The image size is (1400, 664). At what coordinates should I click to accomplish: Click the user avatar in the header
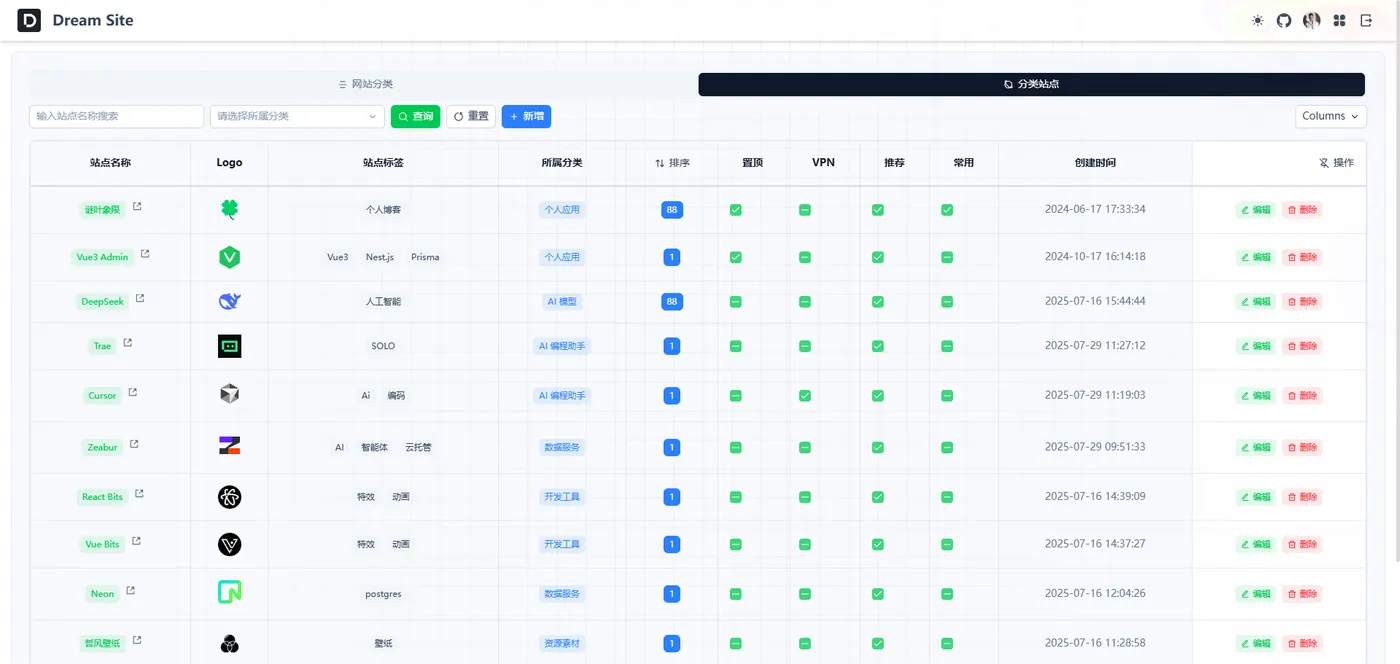pyautogui.click(x=1312, y=20)
